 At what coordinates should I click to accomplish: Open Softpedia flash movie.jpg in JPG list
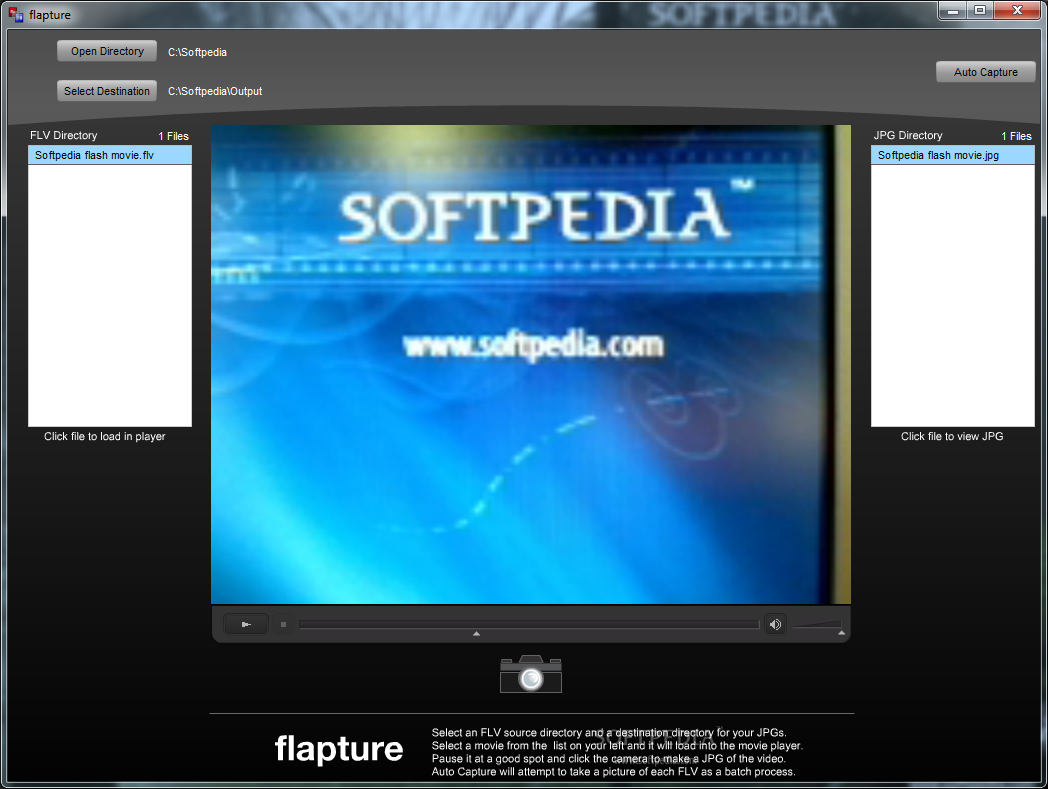952,155
